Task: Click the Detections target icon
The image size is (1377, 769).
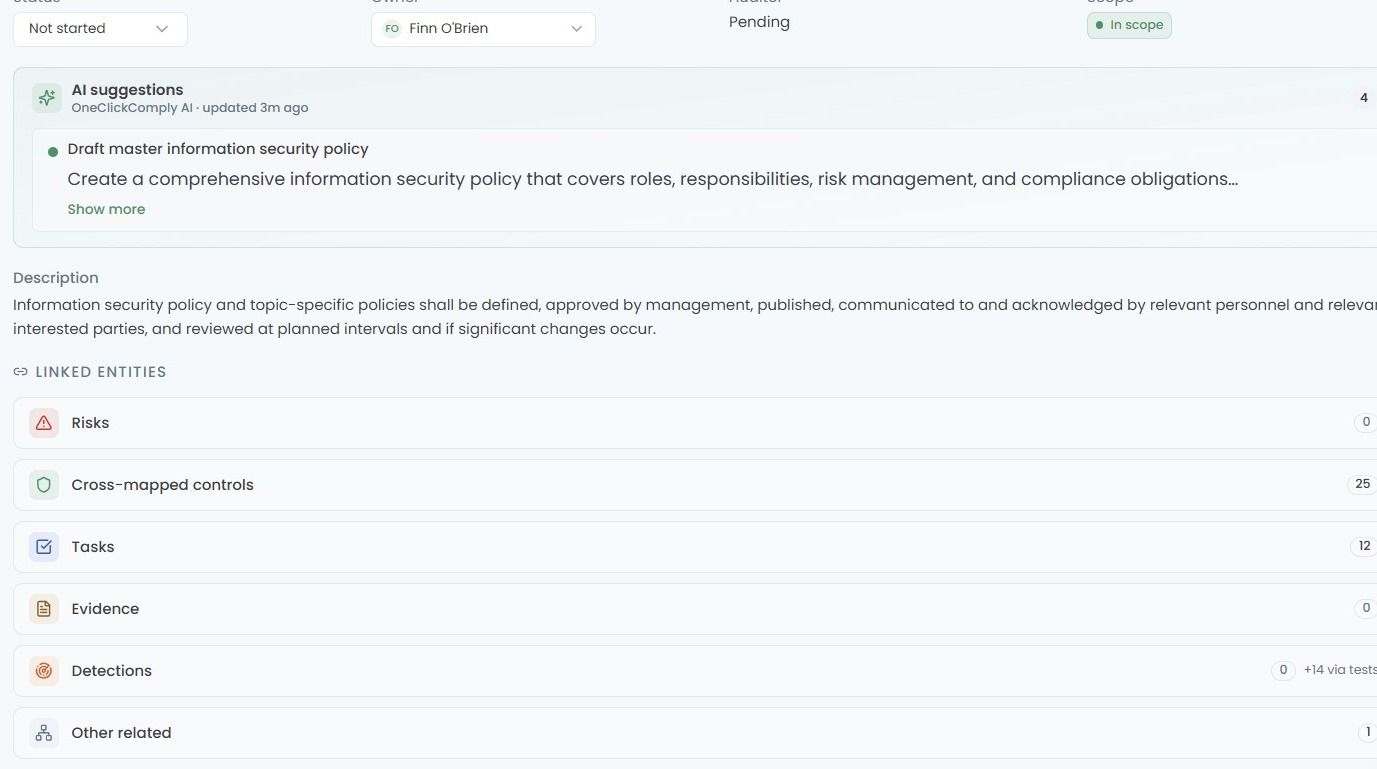Action: pos(44,671)
